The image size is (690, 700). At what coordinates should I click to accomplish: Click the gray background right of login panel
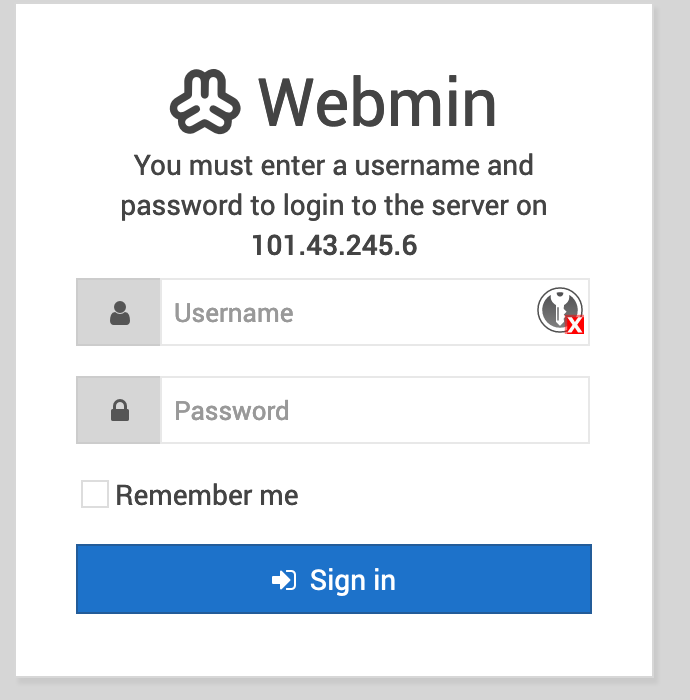click(x=672, y=350)
